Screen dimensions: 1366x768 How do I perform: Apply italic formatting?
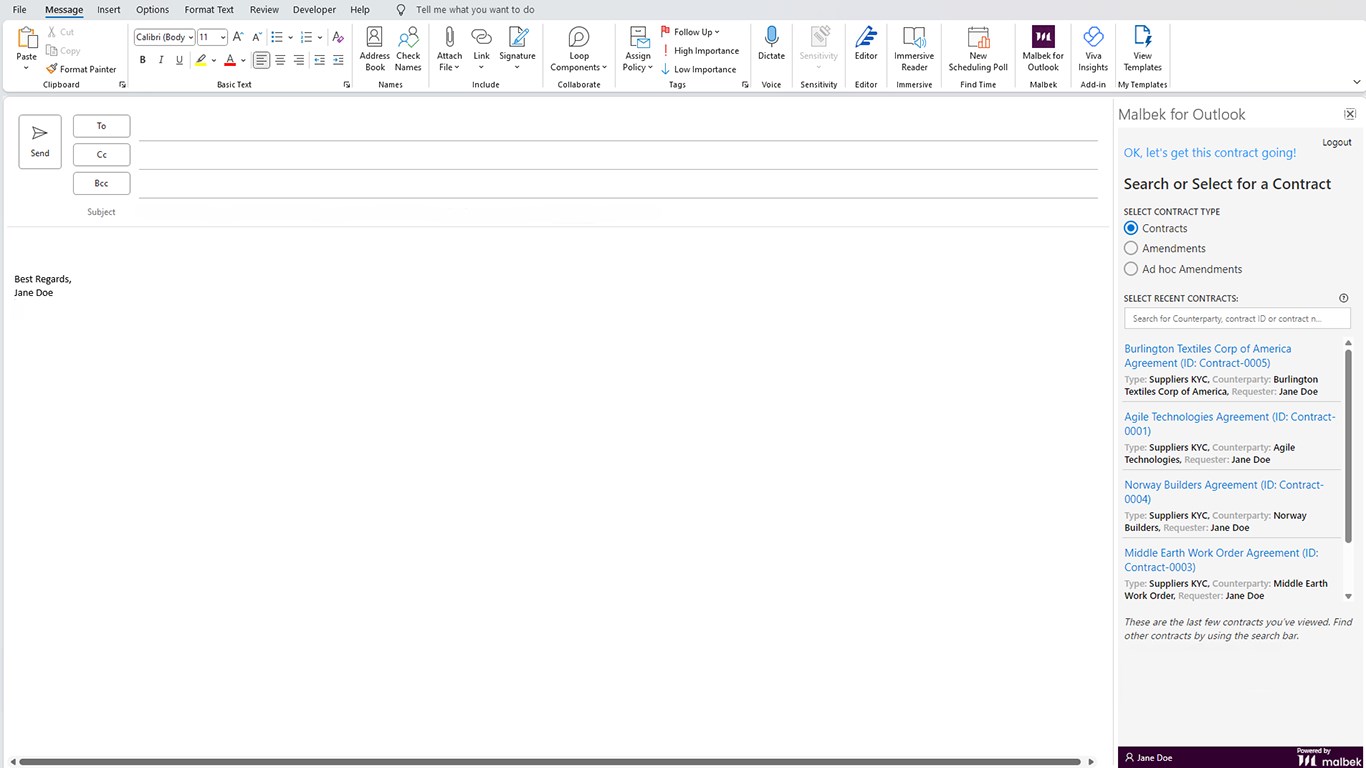click(161, 60)
